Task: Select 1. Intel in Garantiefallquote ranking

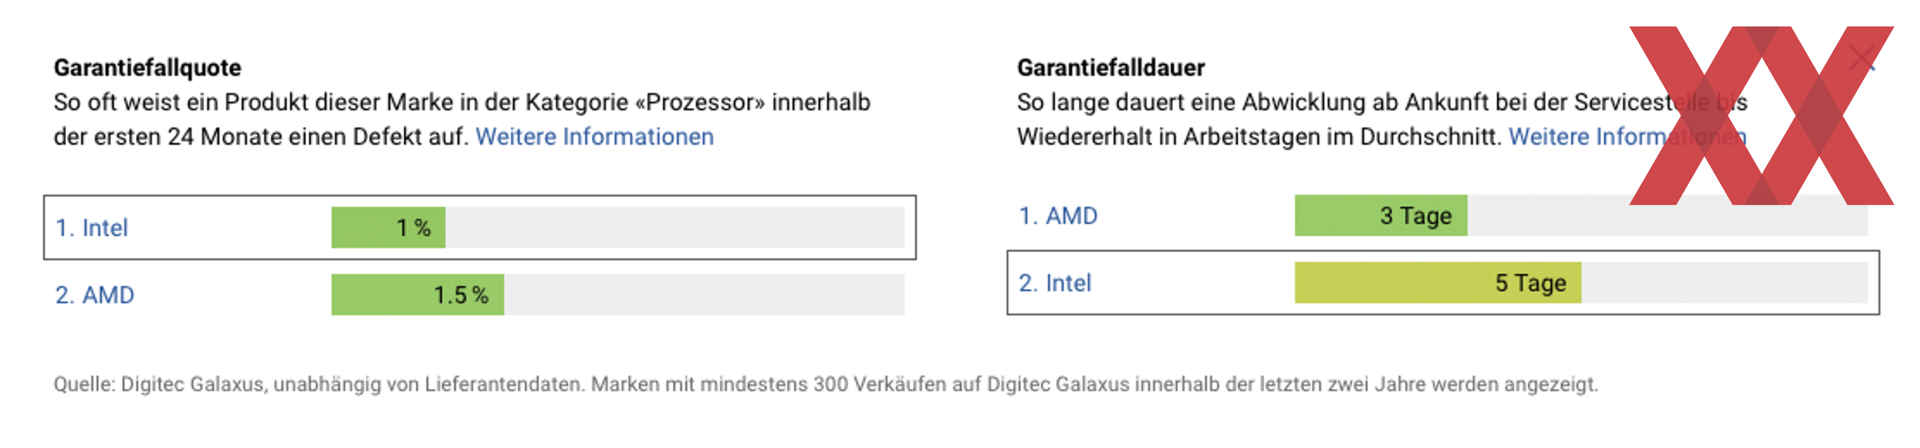Action: (92, 228)
